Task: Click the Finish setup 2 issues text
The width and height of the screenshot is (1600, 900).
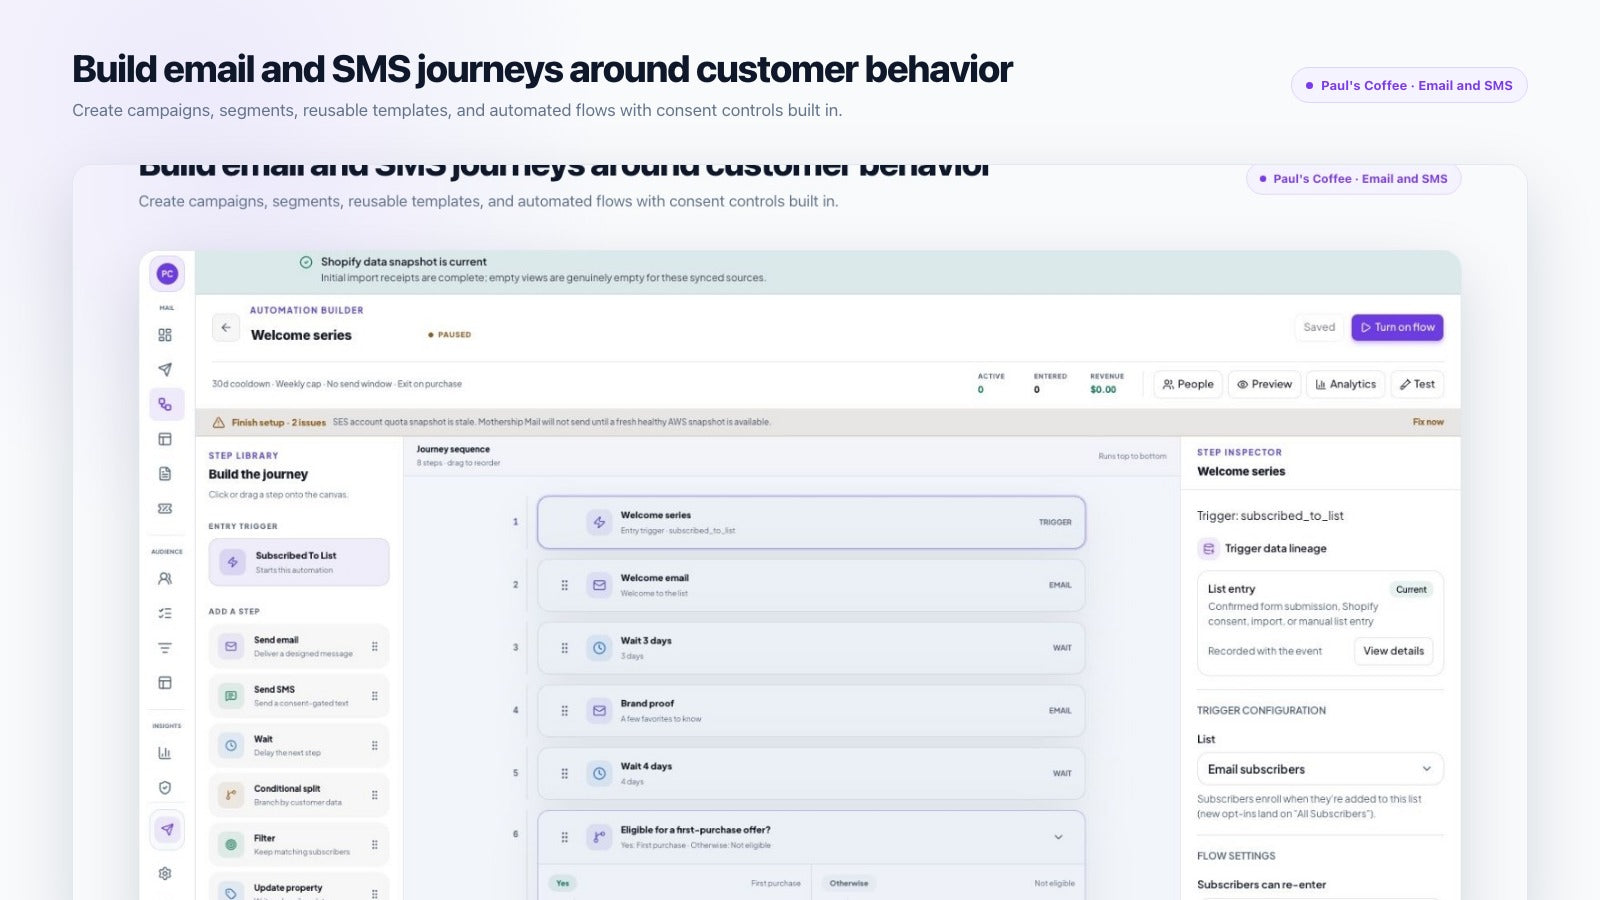Action: (279, 422)
